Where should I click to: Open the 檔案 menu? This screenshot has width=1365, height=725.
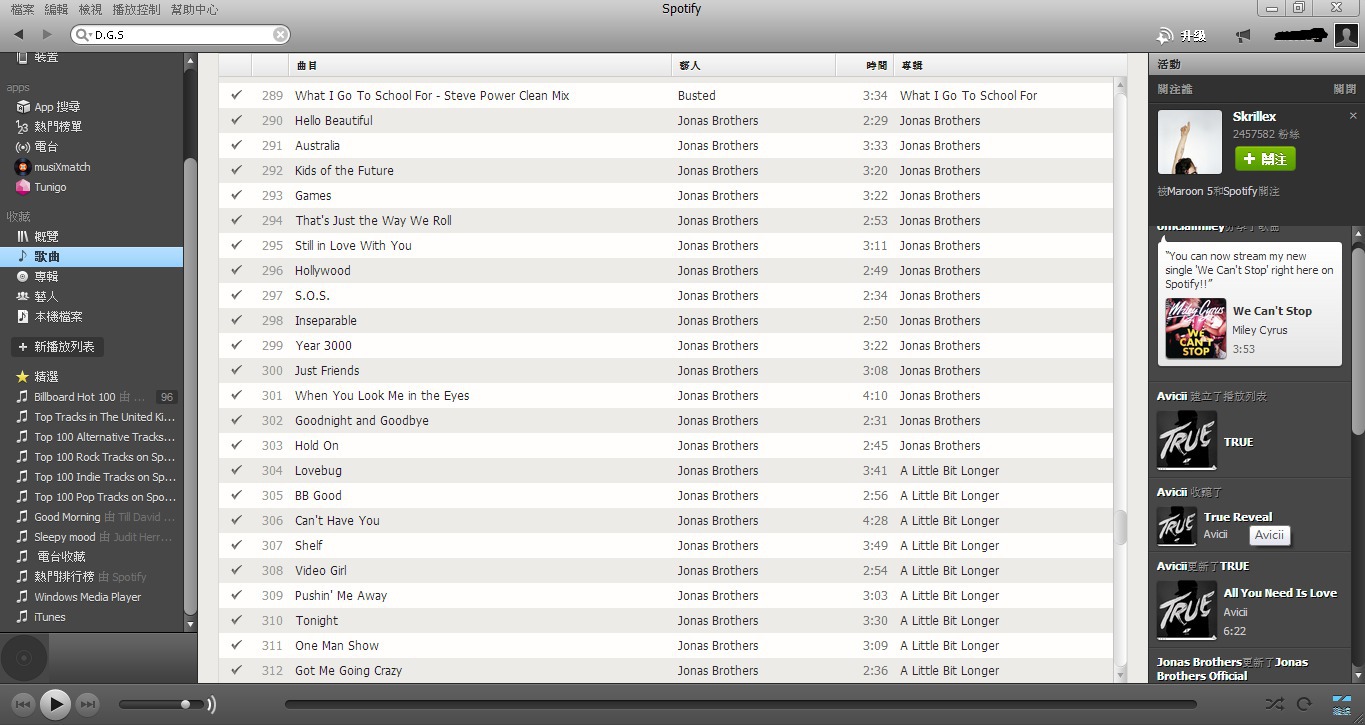22,9
